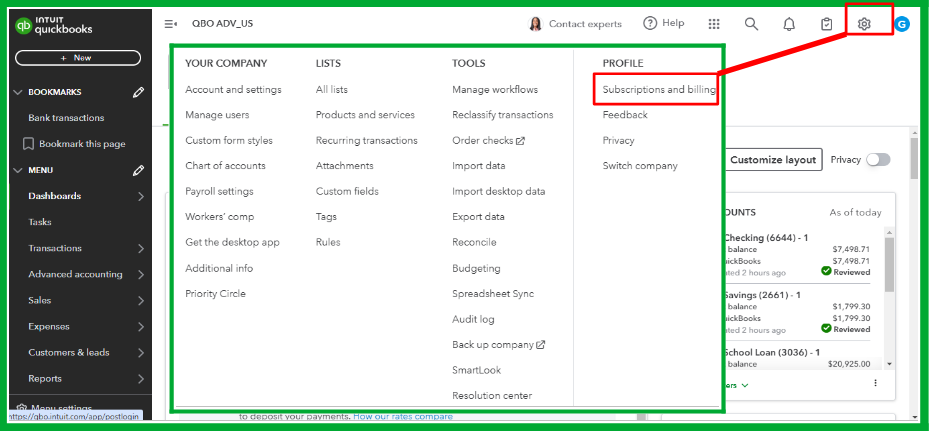Viewport: 930px width, 431px height.
Task: Open the clipboard tasks icon in header
Action: point(826,24)
